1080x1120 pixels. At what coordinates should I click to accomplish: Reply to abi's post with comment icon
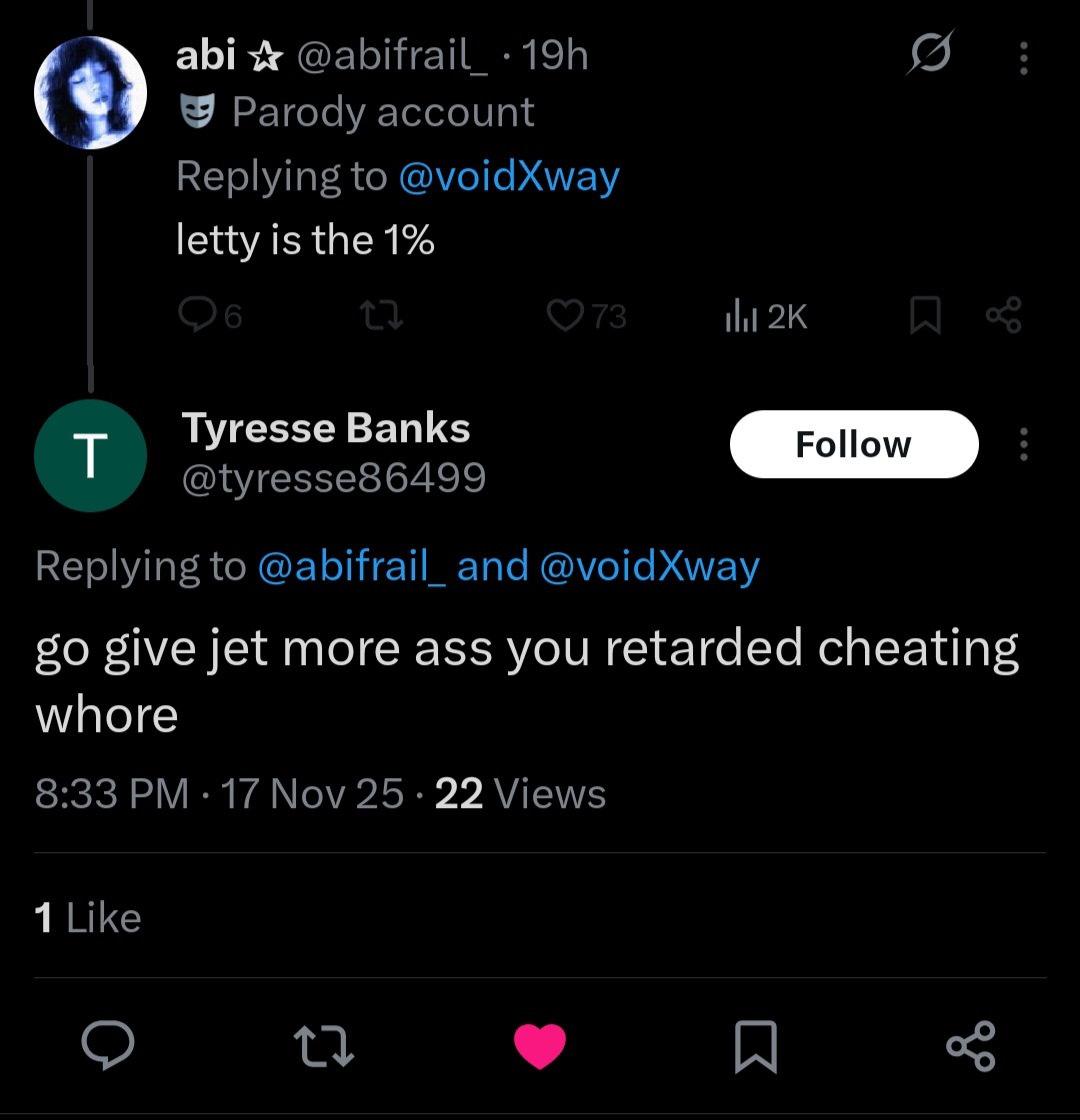point(197,317)
